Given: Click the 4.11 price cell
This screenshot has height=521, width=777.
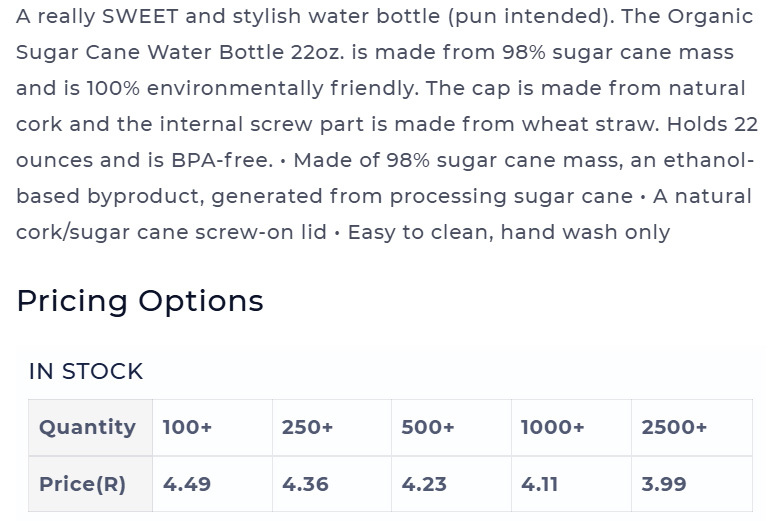Looking at the screenshot, I should (571, 484).
